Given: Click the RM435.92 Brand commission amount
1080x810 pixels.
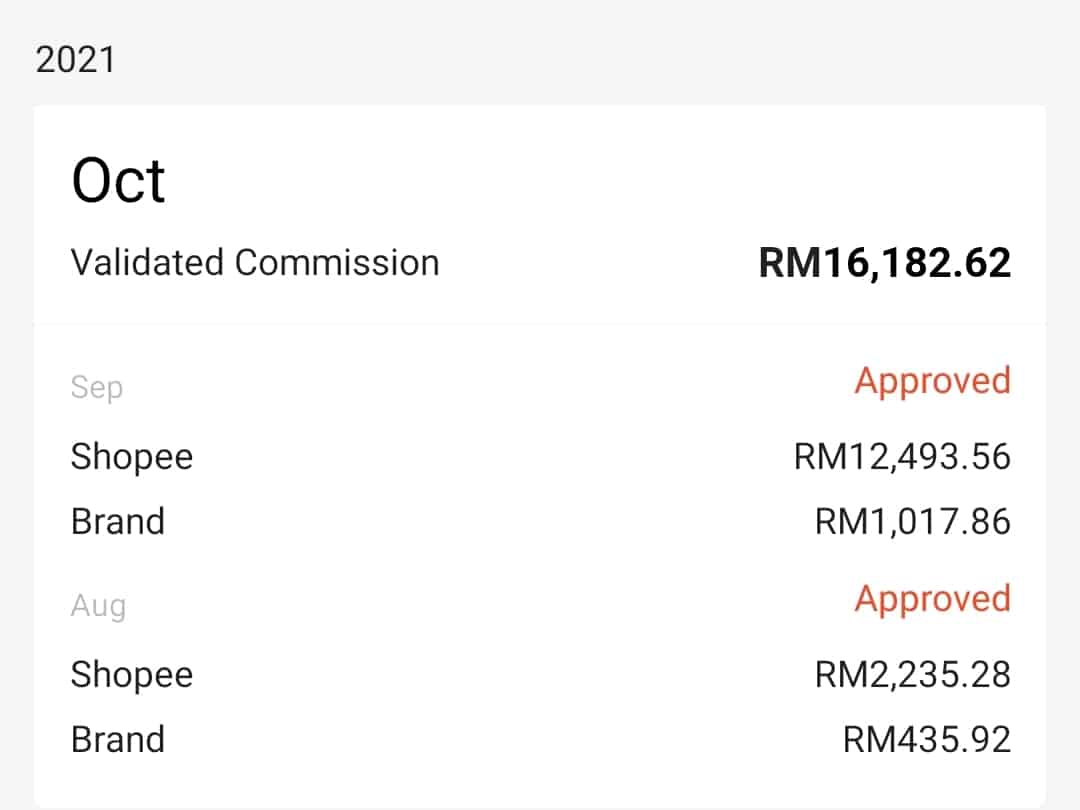Looking at the screenshot, I should click(x=927, y=740).
